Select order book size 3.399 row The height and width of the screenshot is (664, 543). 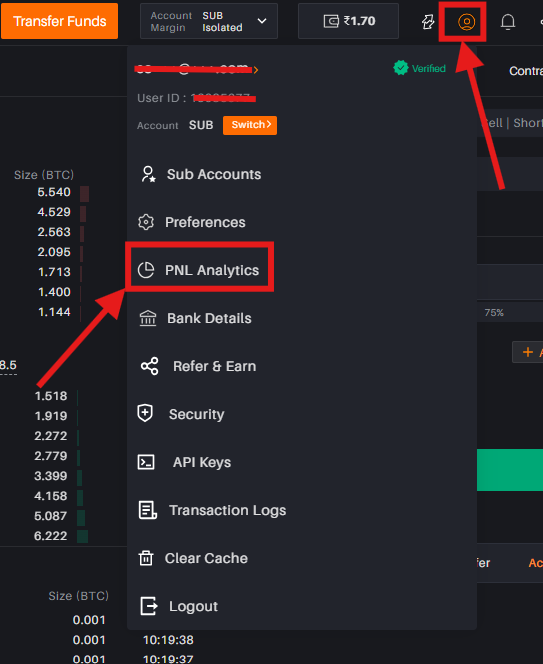[x=51, y=476]
